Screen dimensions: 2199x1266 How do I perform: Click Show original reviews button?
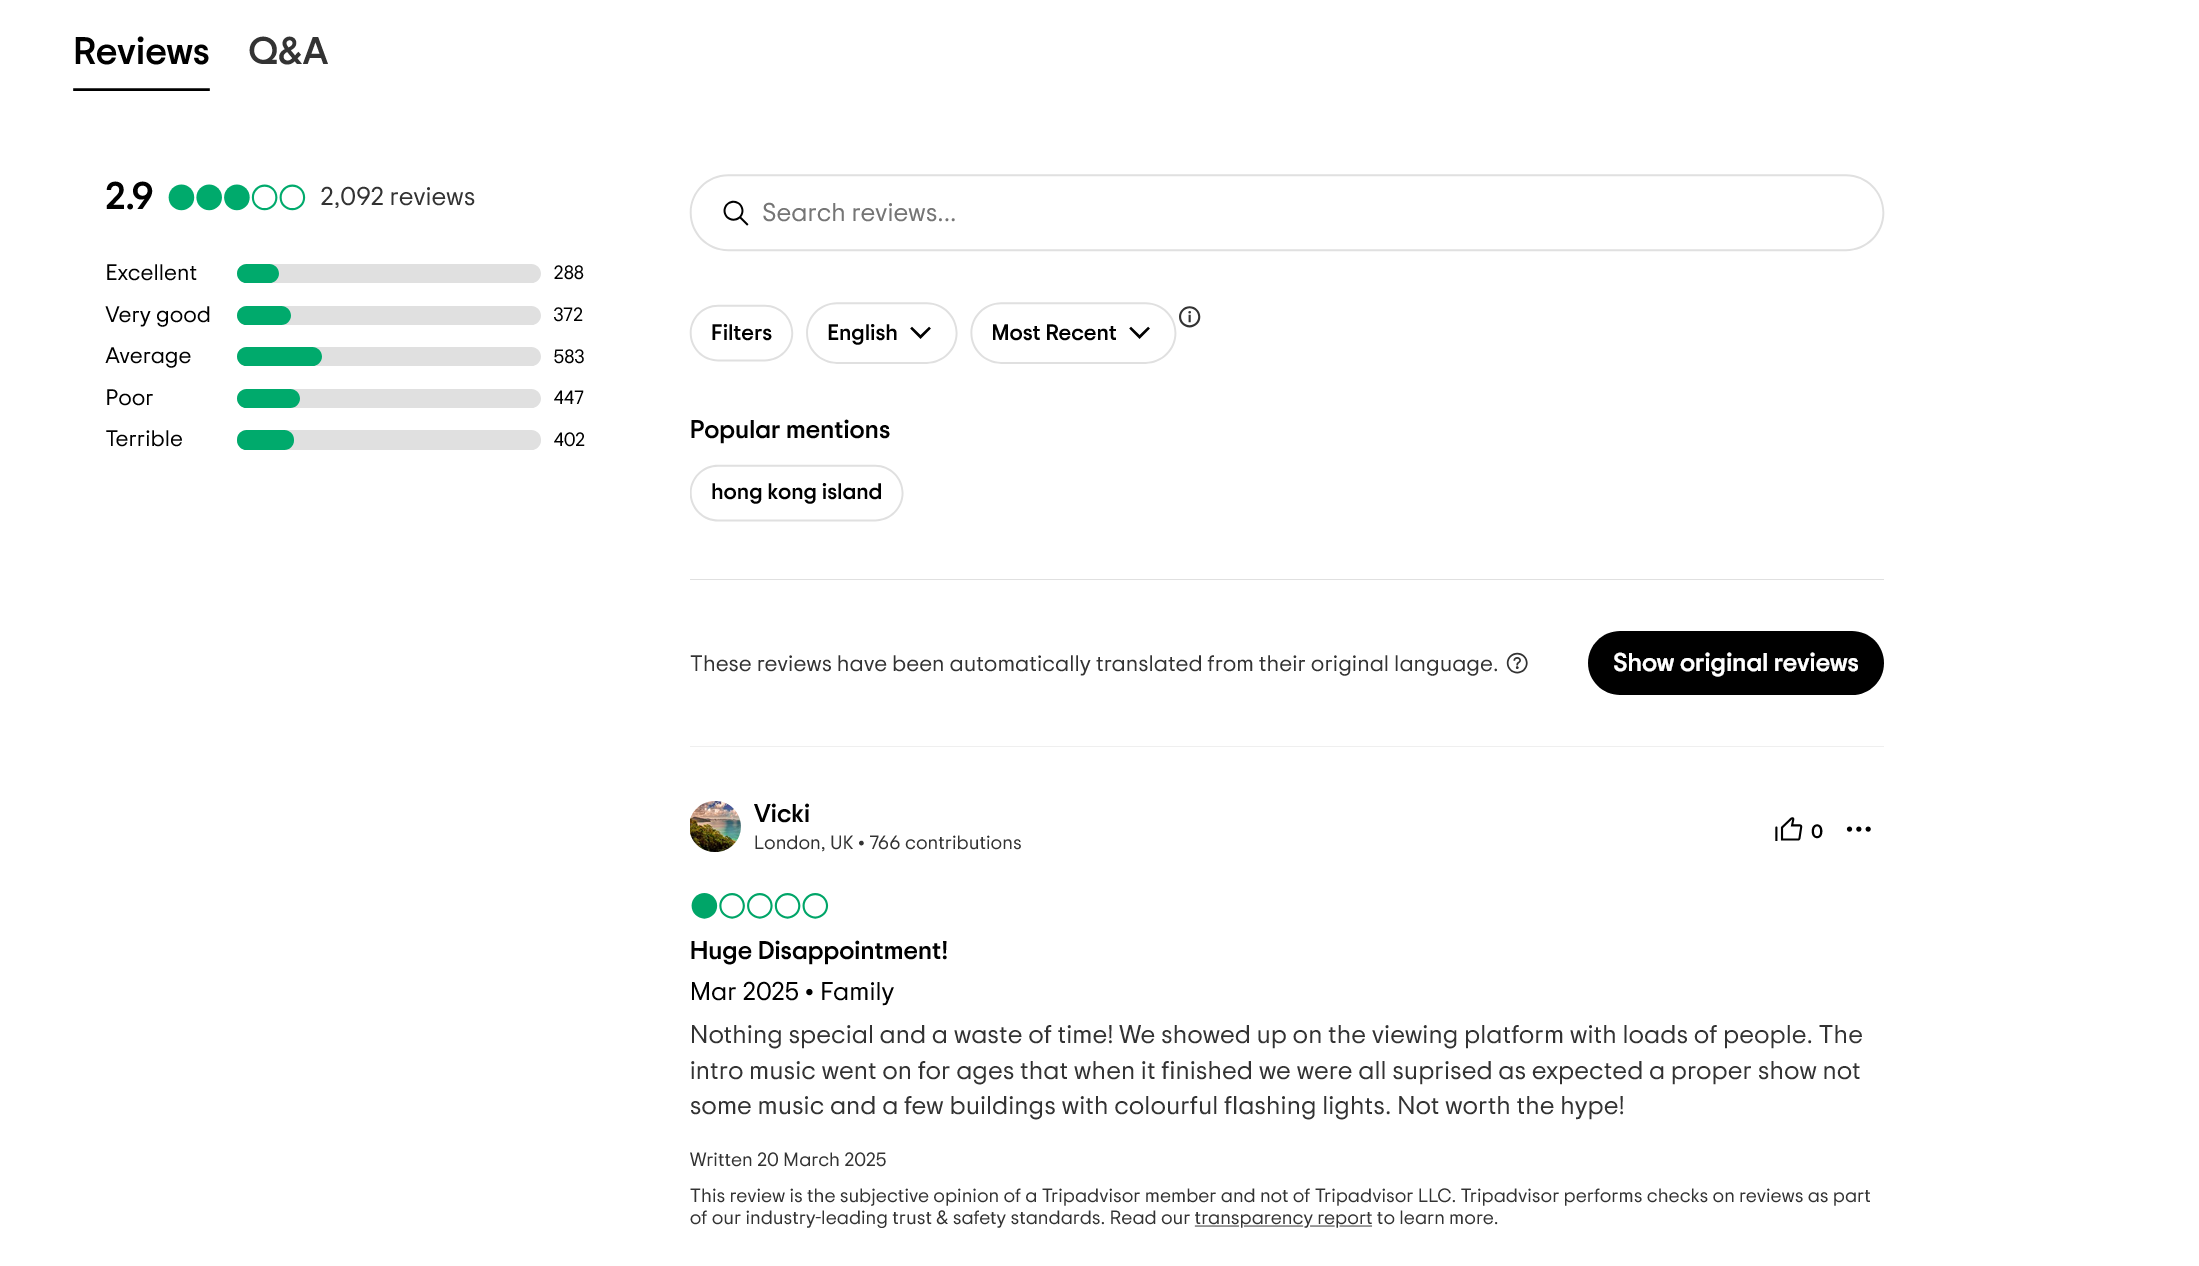click(x=1735, y=663)
